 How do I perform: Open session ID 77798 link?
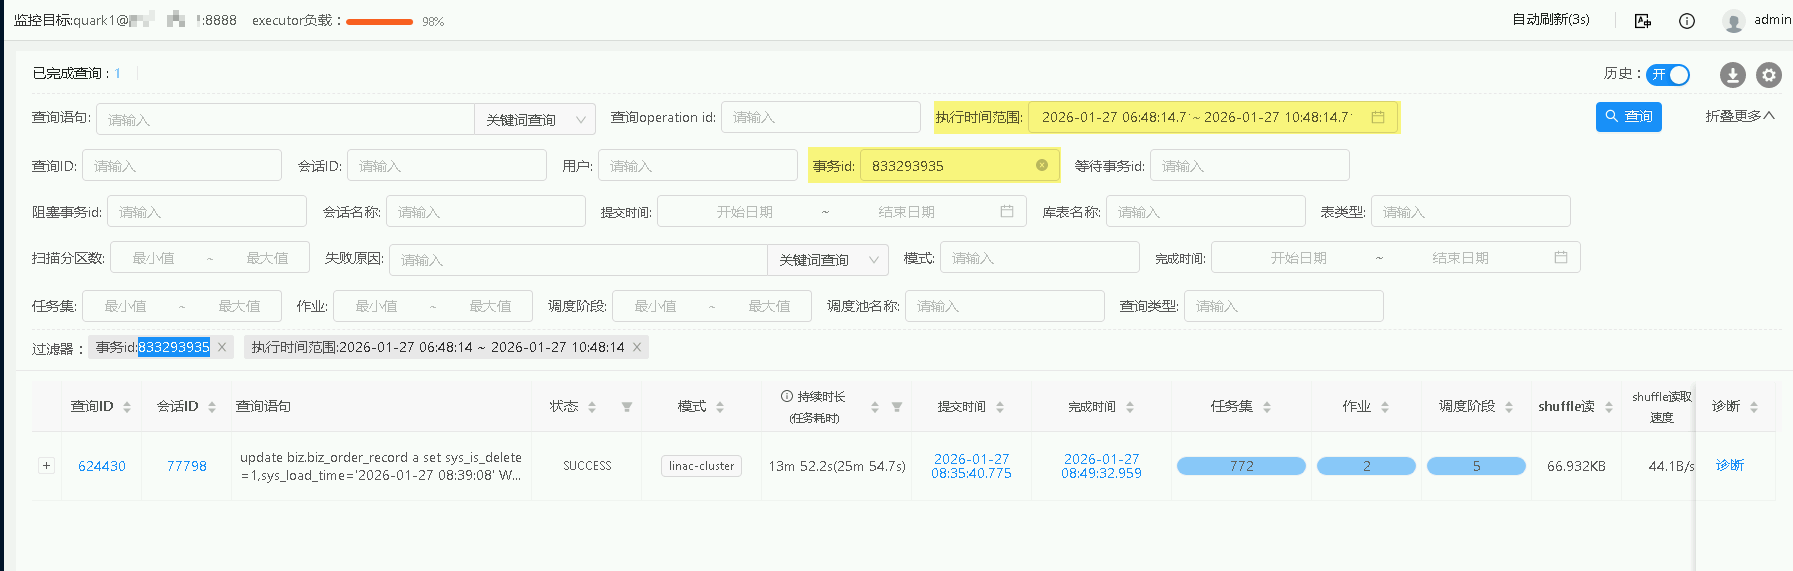[187, 466]
